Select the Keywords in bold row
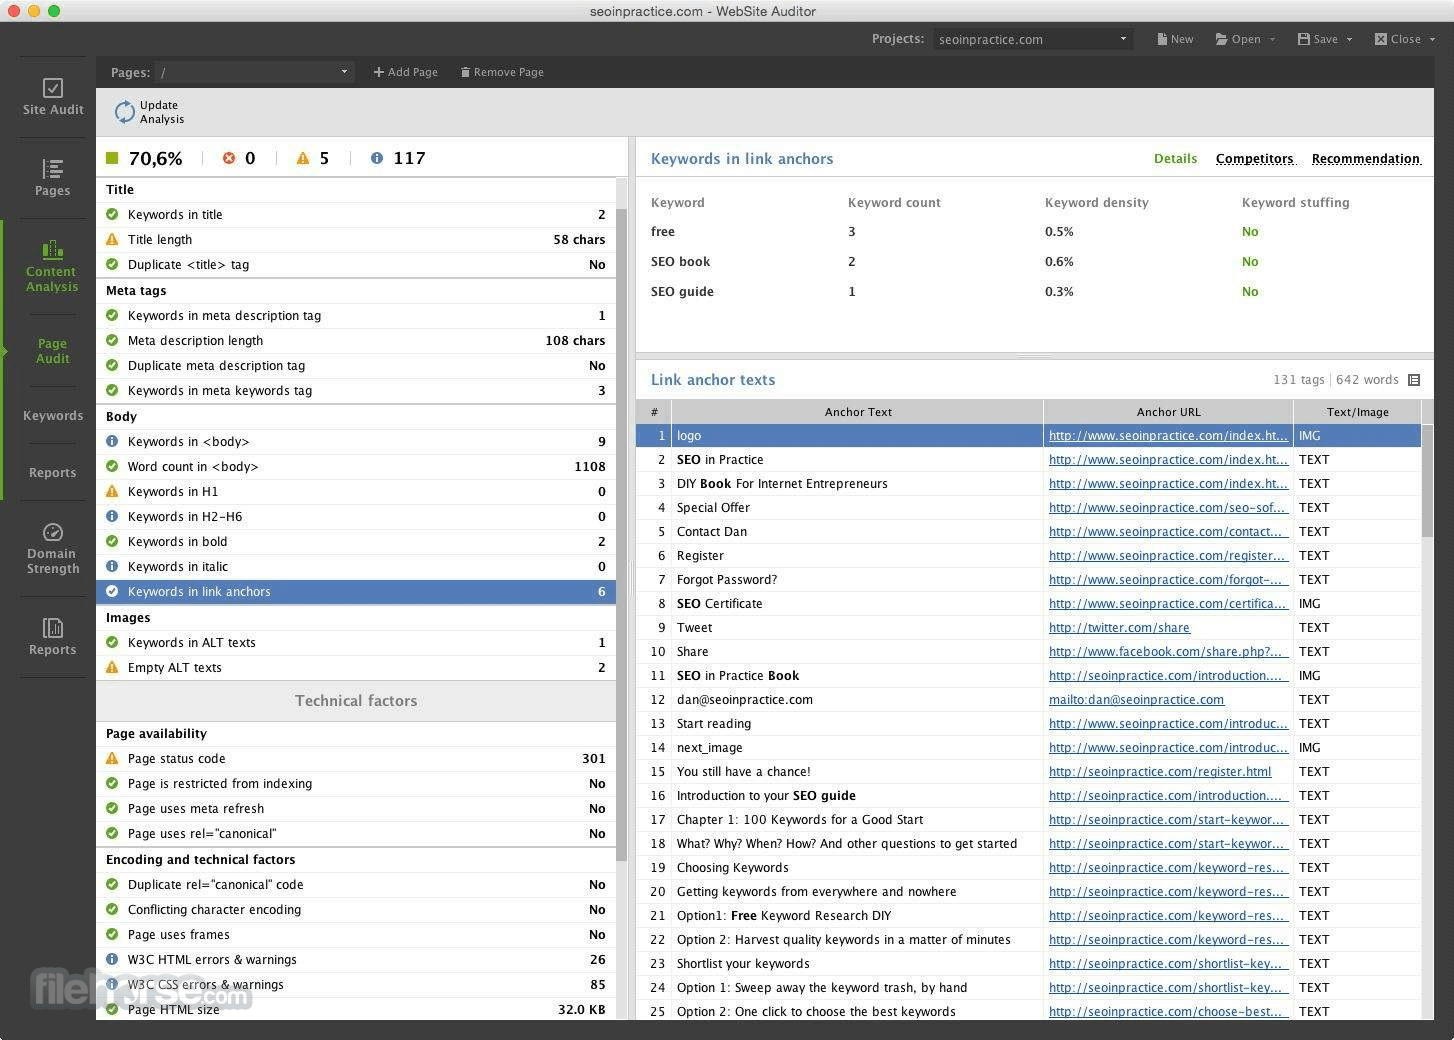 coord(356,542)
